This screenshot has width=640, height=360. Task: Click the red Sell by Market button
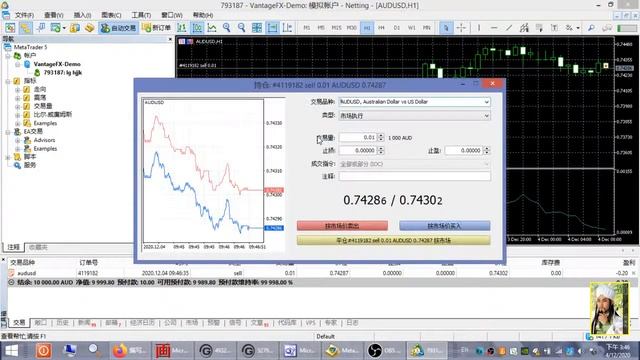[x=342, y=226]
